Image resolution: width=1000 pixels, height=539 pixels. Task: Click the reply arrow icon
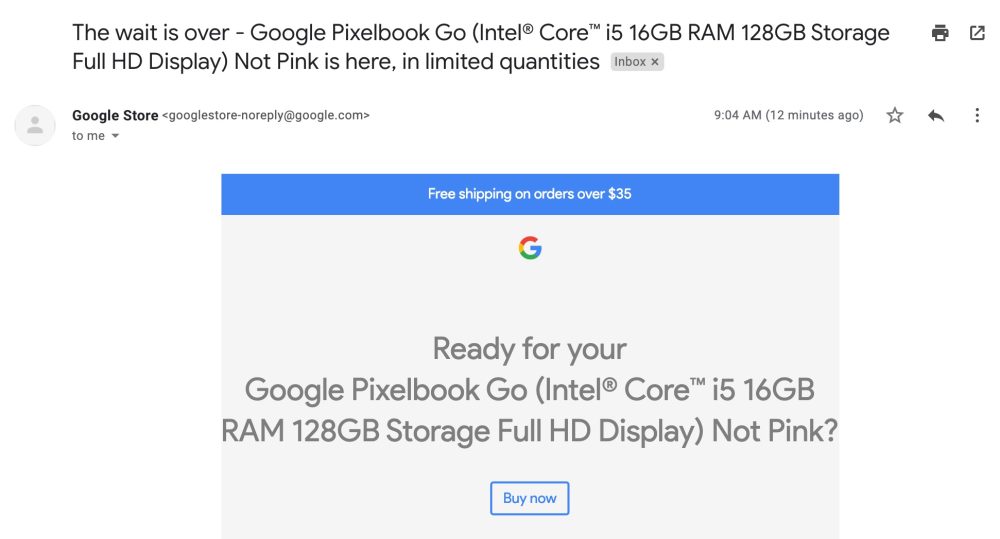tap(936, 116)
